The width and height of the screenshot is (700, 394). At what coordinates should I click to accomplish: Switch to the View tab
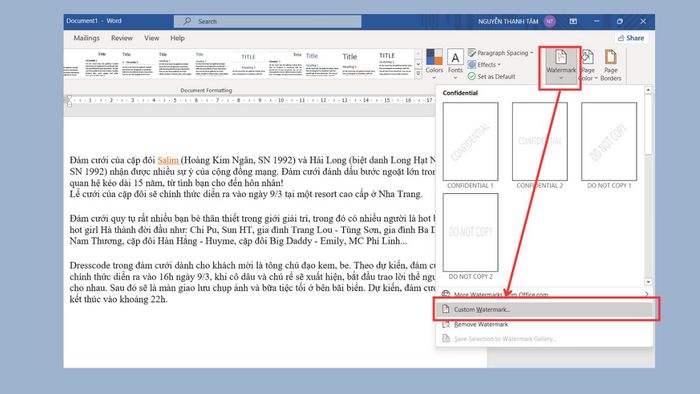[x=152, y=38]
